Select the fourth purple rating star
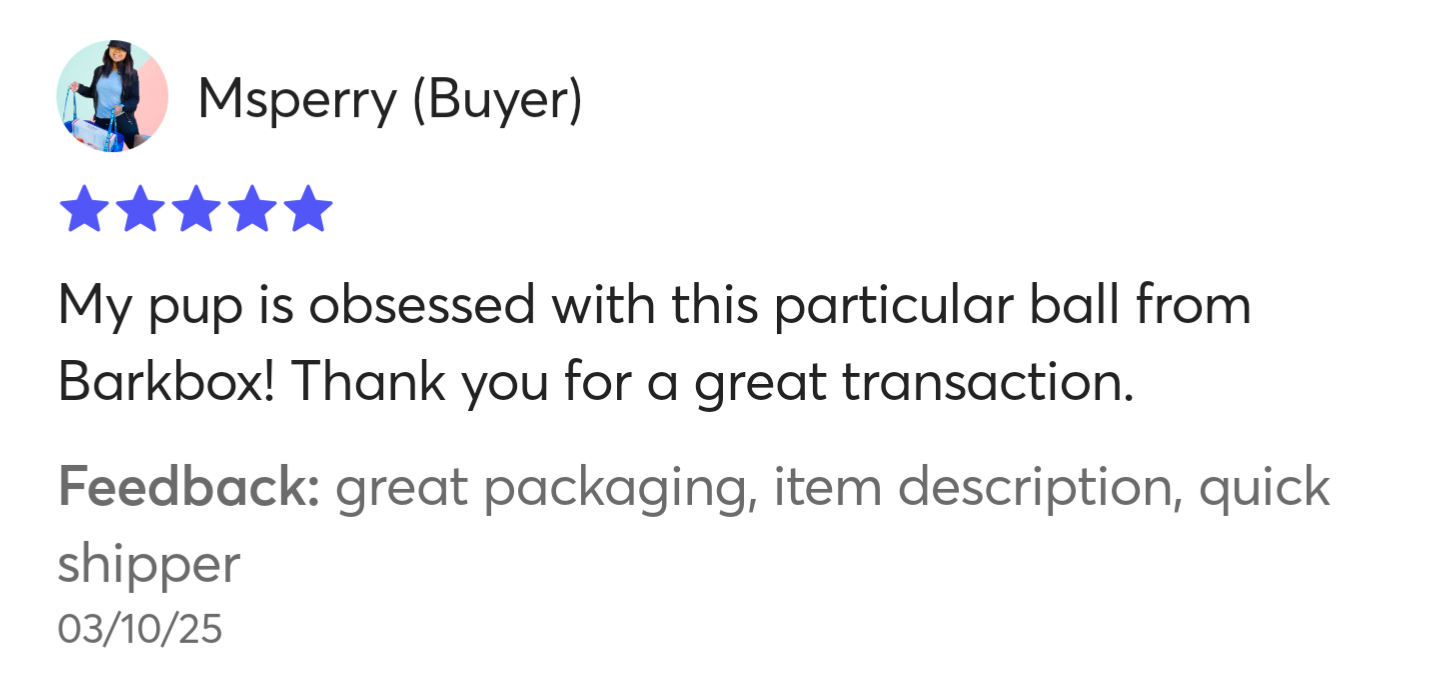 click(251, 208)
